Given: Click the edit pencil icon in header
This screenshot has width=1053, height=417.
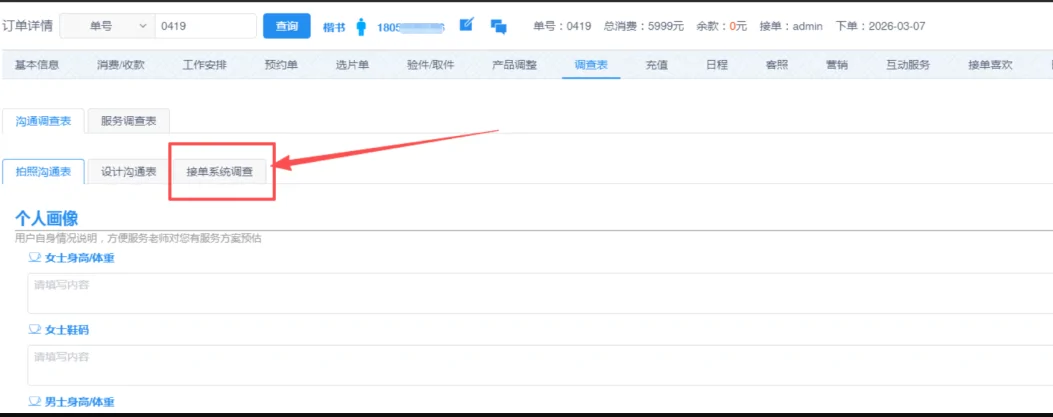Looking at the screenshot, I should pos(466,26).
